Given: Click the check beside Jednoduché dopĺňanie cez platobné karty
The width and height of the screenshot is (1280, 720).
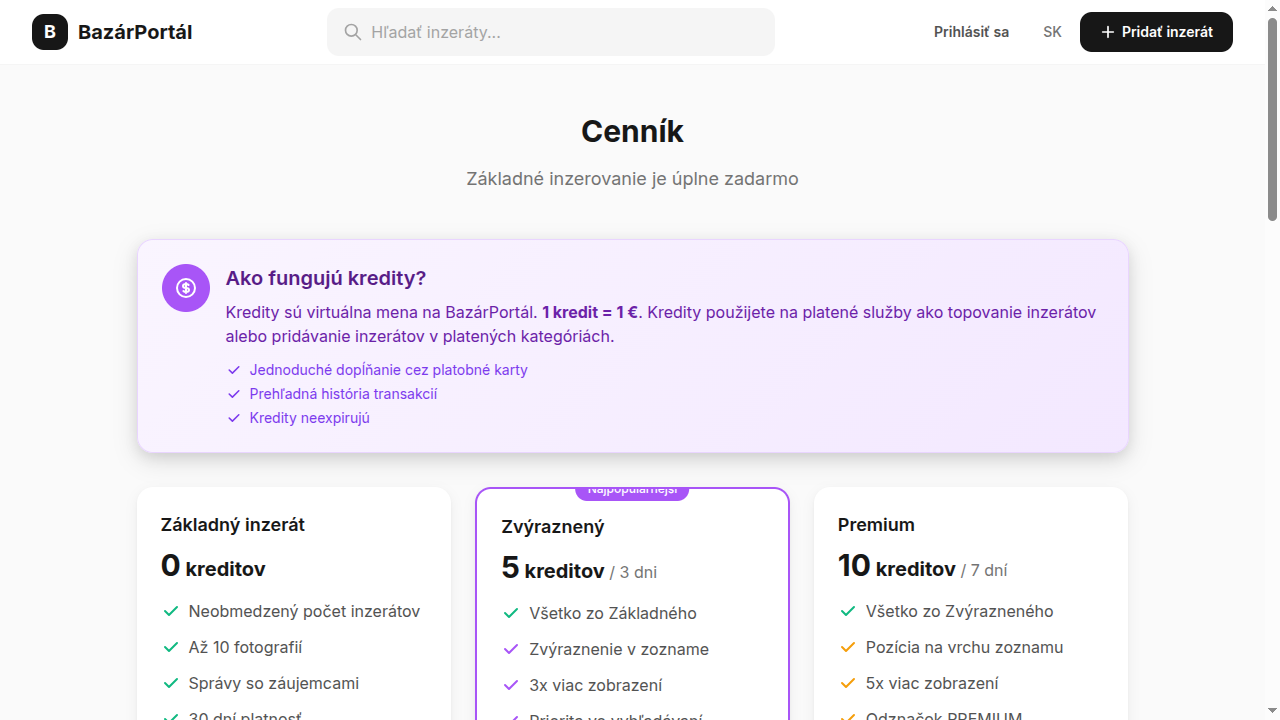Looking at the screenshot, I should (233, 369).
